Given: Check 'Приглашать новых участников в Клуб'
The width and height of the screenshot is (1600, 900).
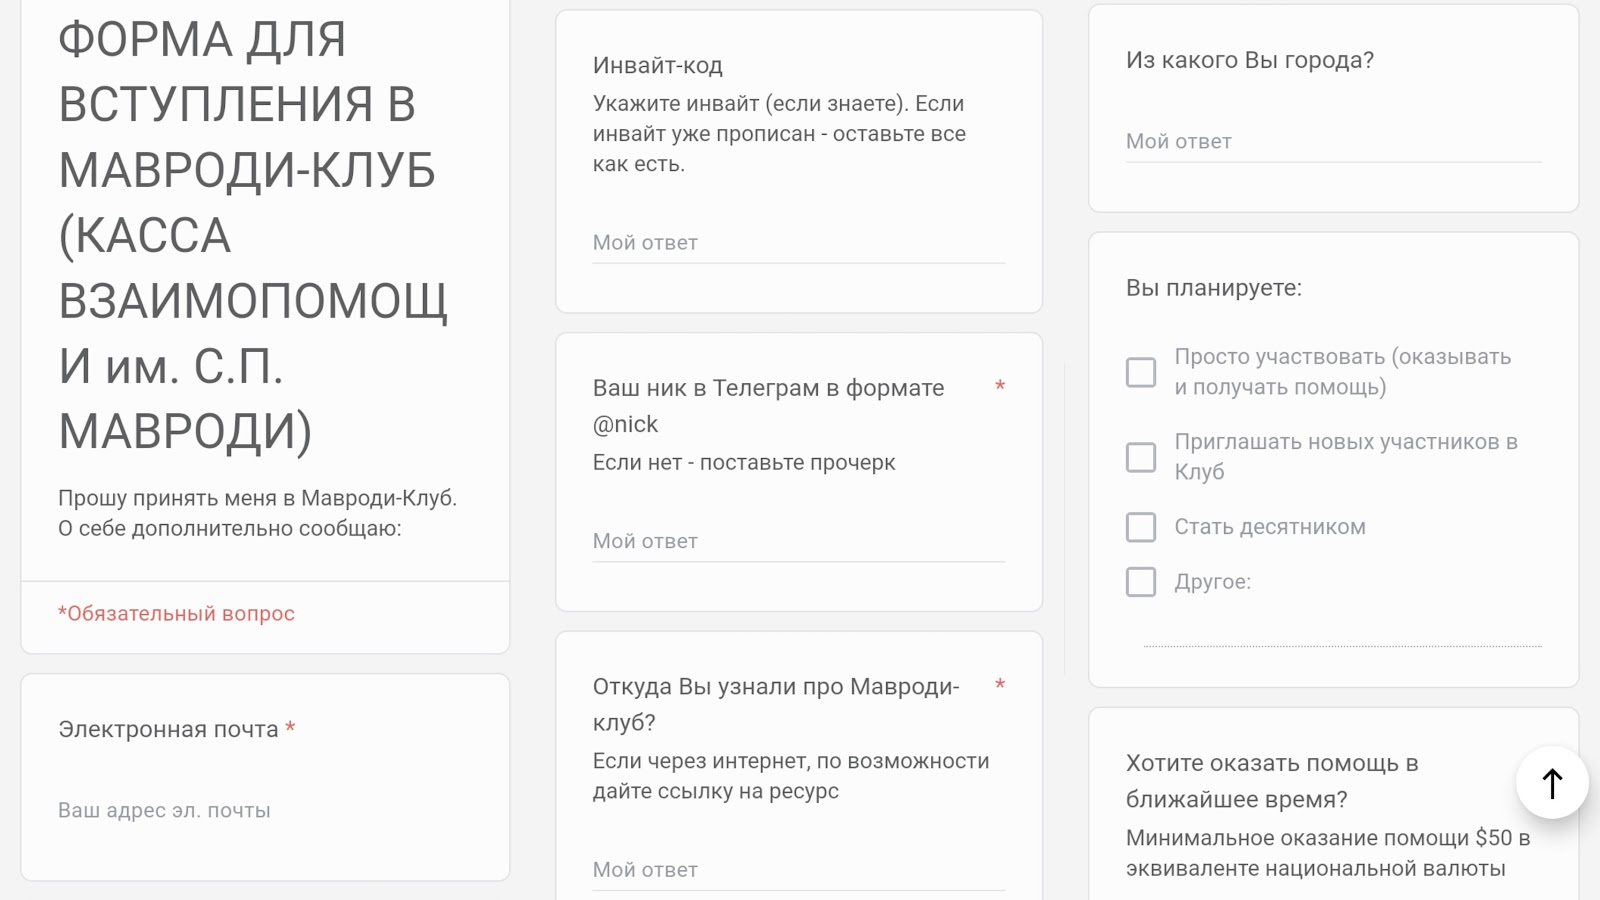Looking at the screenshot, I should click(x=1141, y=457).
